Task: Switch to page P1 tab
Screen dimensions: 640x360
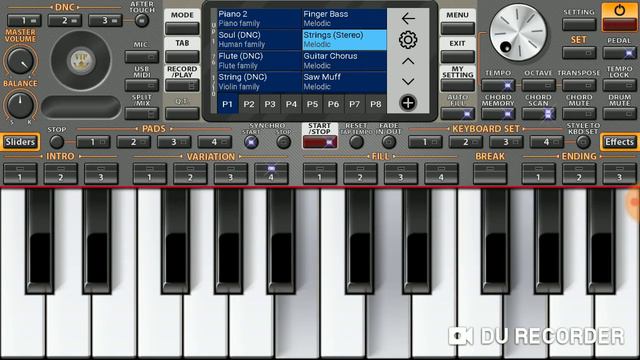Action: tap(227, 104)
